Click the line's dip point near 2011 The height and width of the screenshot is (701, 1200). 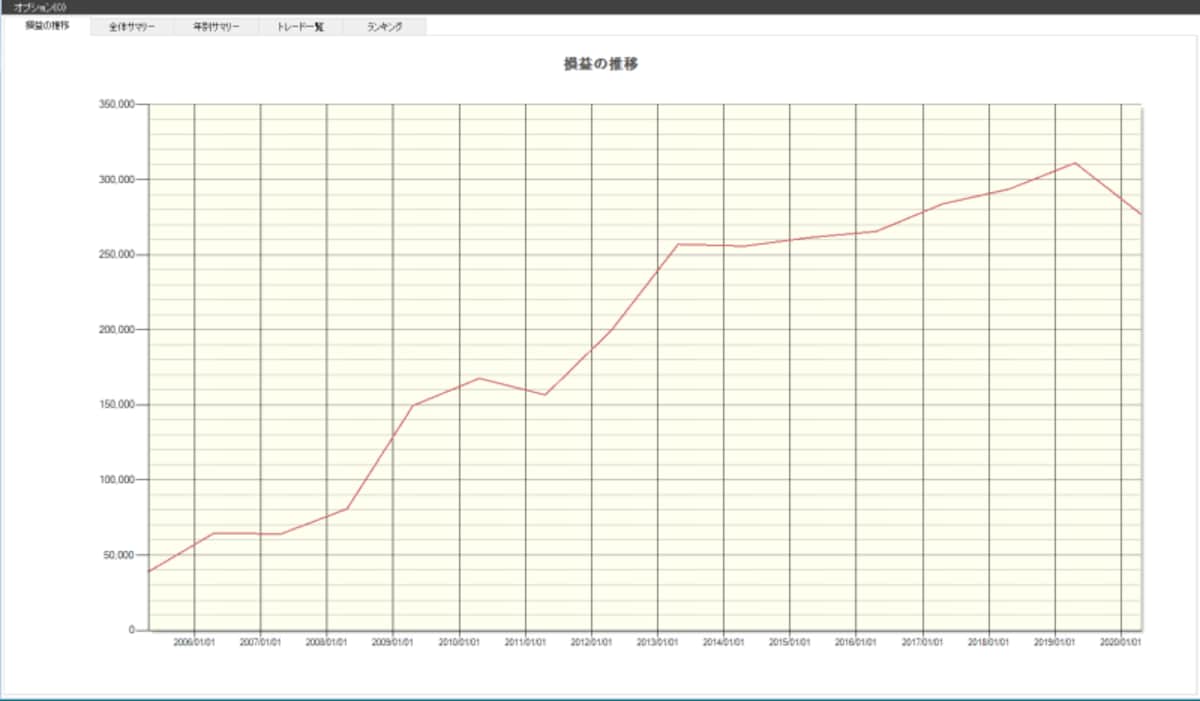pos(545,394)
